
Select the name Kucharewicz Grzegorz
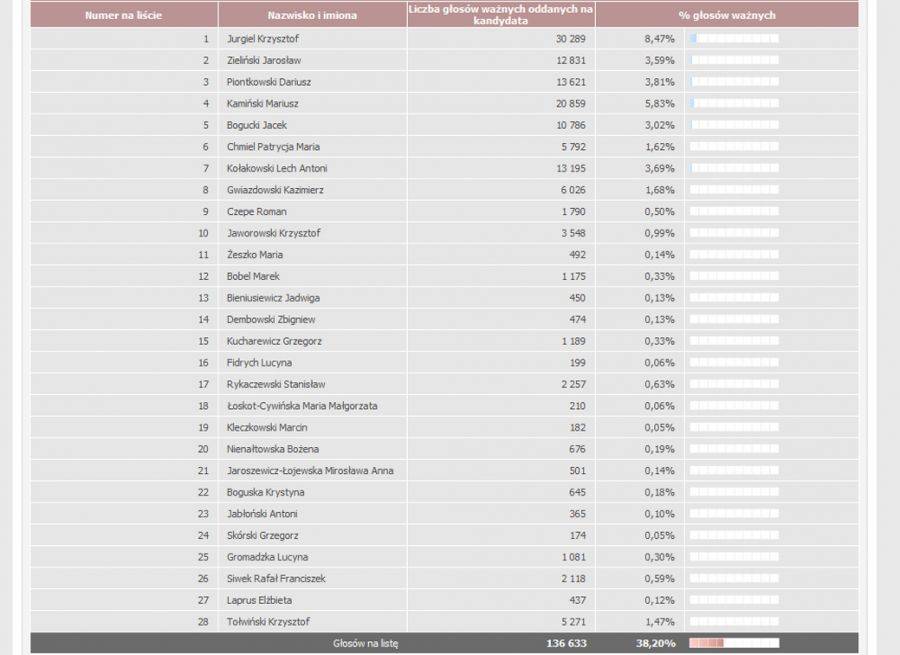coord(274,341)
